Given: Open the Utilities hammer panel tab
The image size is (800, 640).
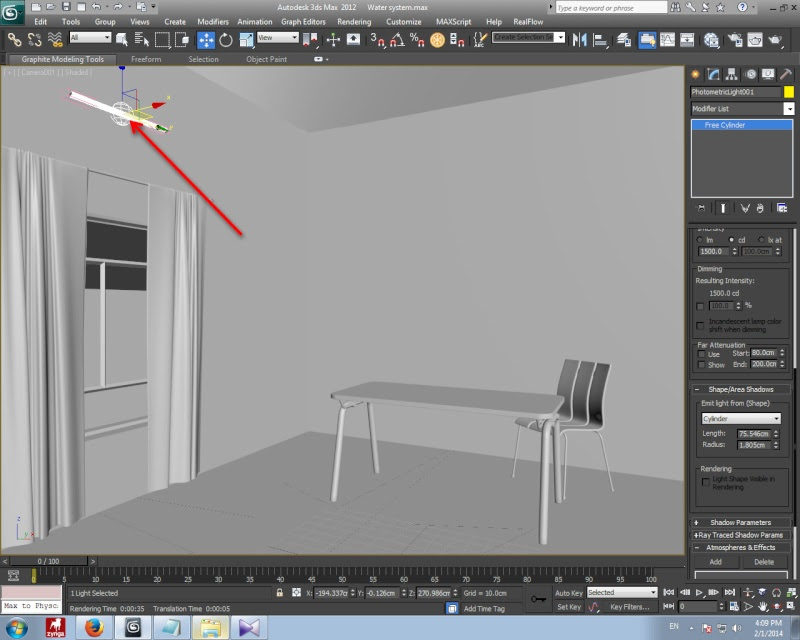Looking at the screenshot, I should [x=786, y=75].
